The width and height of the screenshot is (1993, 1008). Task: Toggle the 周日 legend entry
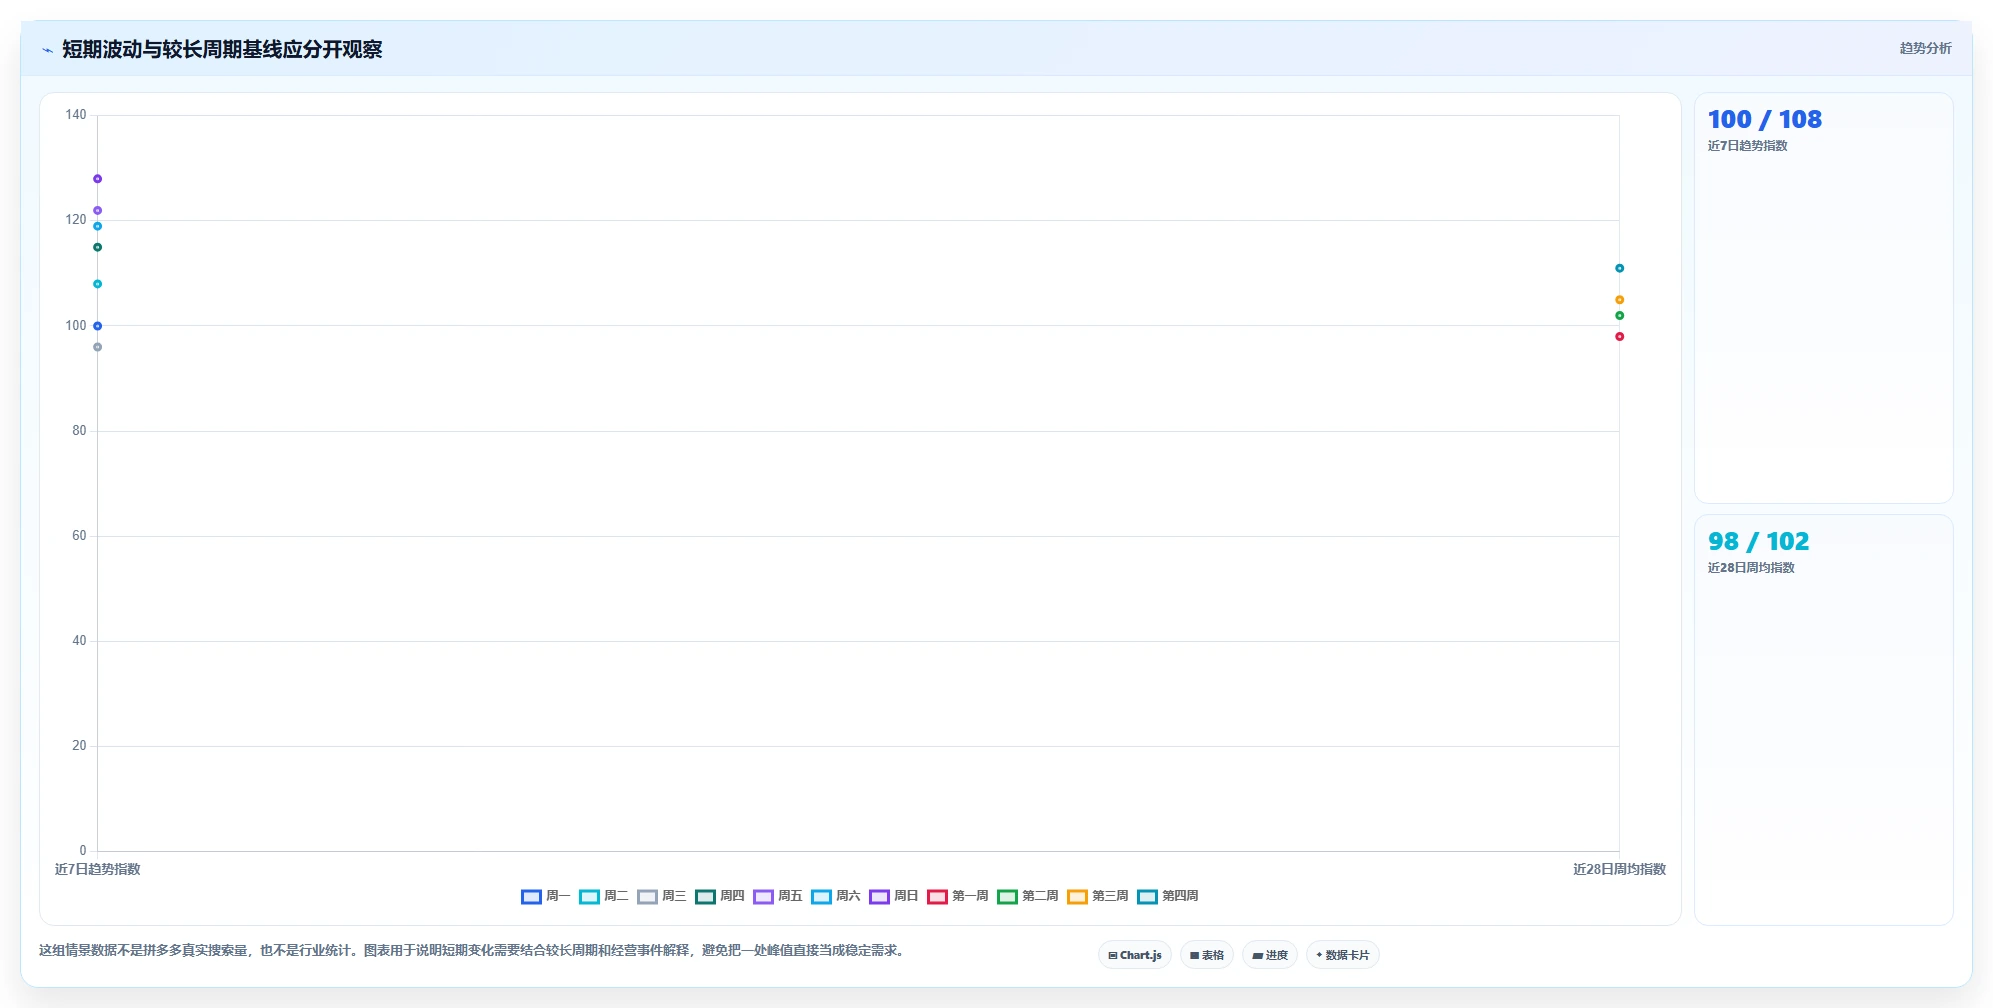click(894, 896)
